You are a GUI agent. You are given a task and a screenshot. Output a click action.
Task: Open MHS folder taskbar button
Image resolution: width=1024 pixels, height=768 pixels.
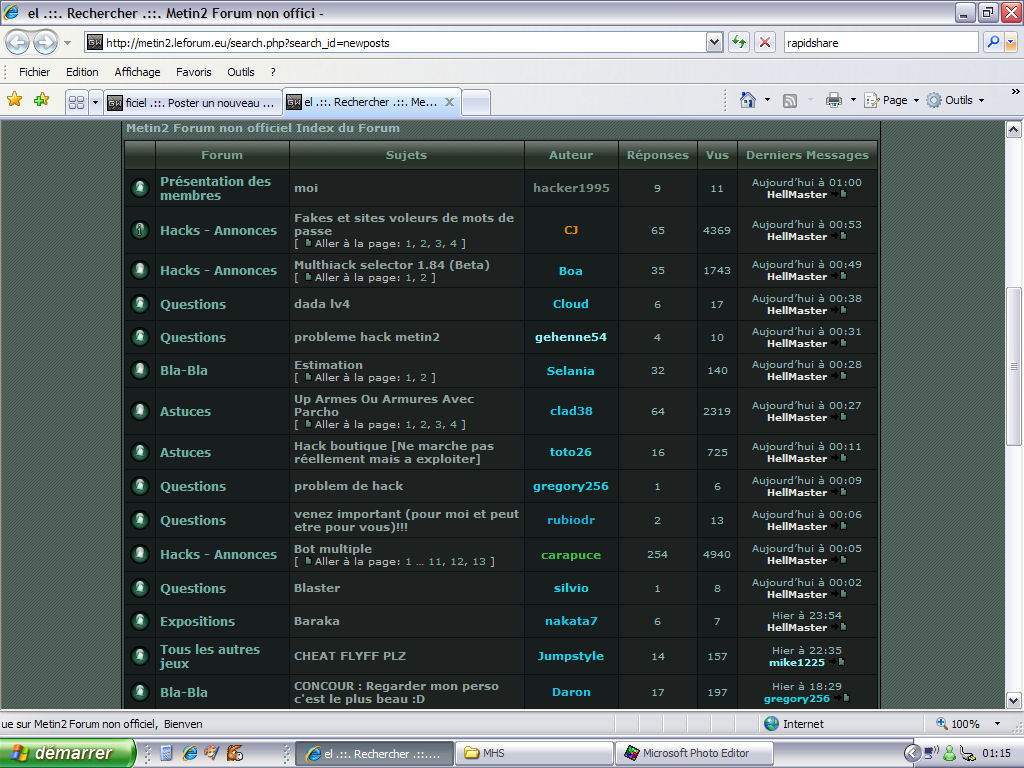pyautogui.click(x=534, y=753)
